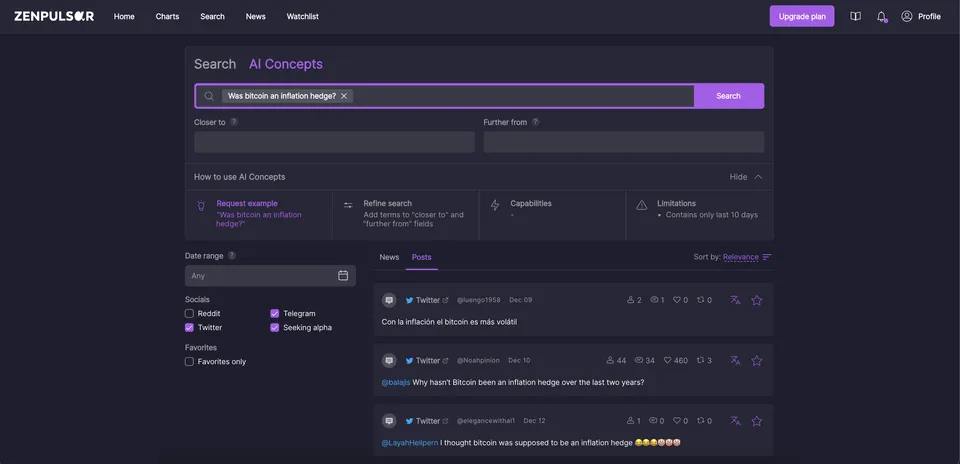The height and width of the screenshot is (464, 960).
Task: Uncheck the Twitter checkbox
Action: [x=189, y=327]
